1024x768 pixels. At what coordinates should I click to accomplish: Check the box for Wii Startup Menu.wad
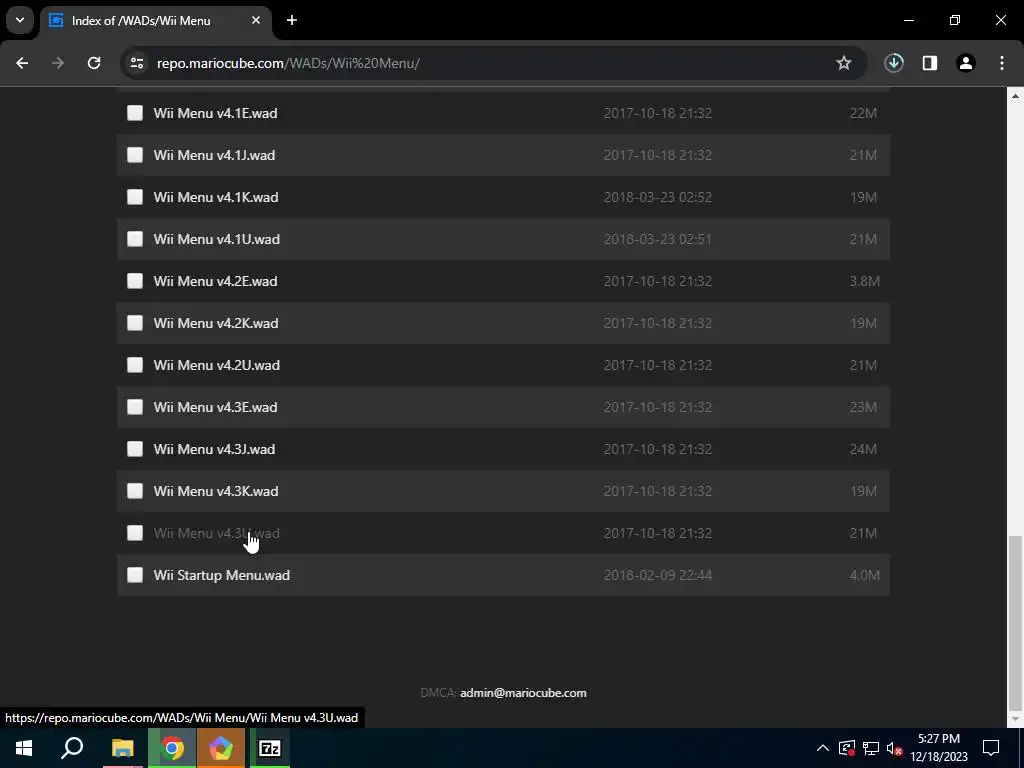tap(135, 575)
